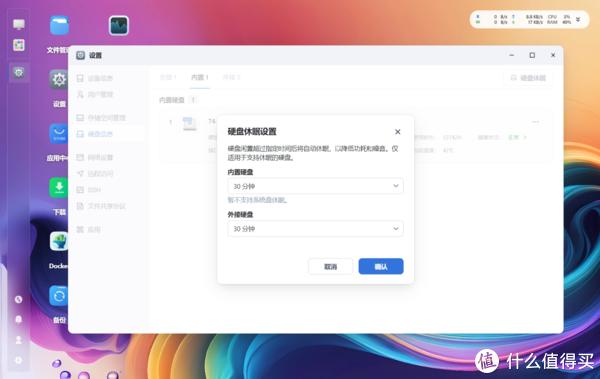Open the Backup app icon
Viewport: 600px width, 379px height.
[59, 296]
